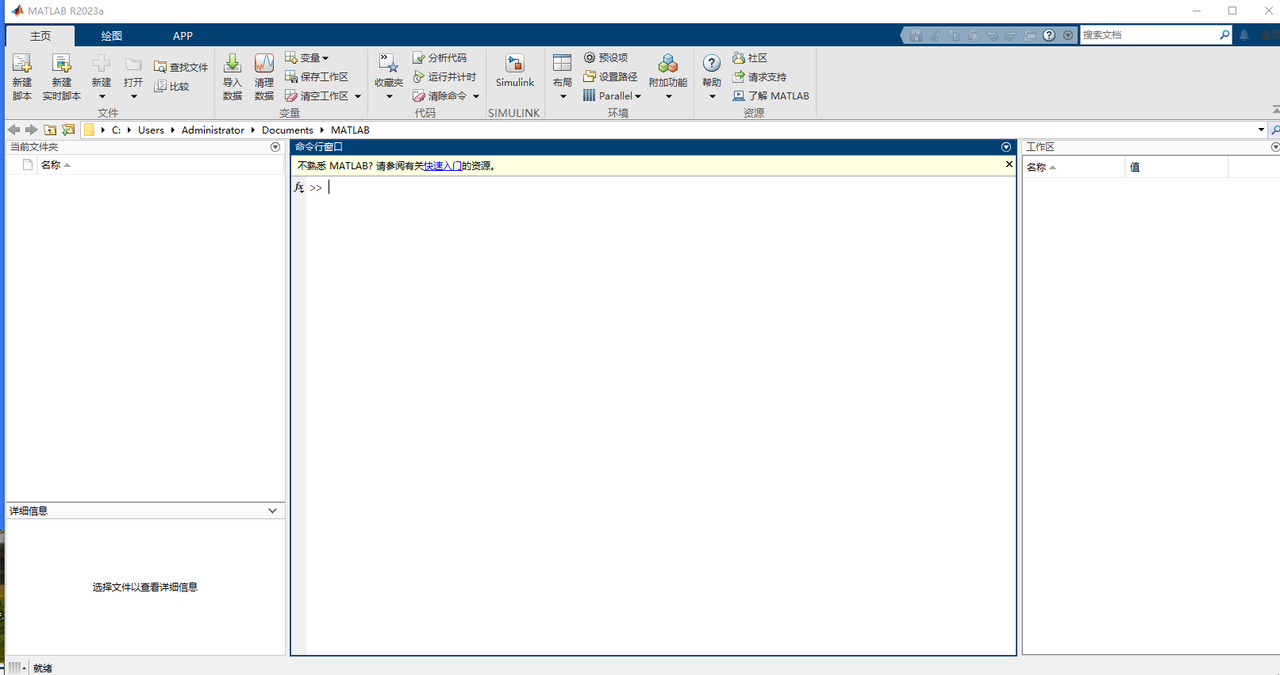This screenshot has width=1280, height=675.
Task: Open the address bar folder history dropdown
Action: [x=1261, y=130]
